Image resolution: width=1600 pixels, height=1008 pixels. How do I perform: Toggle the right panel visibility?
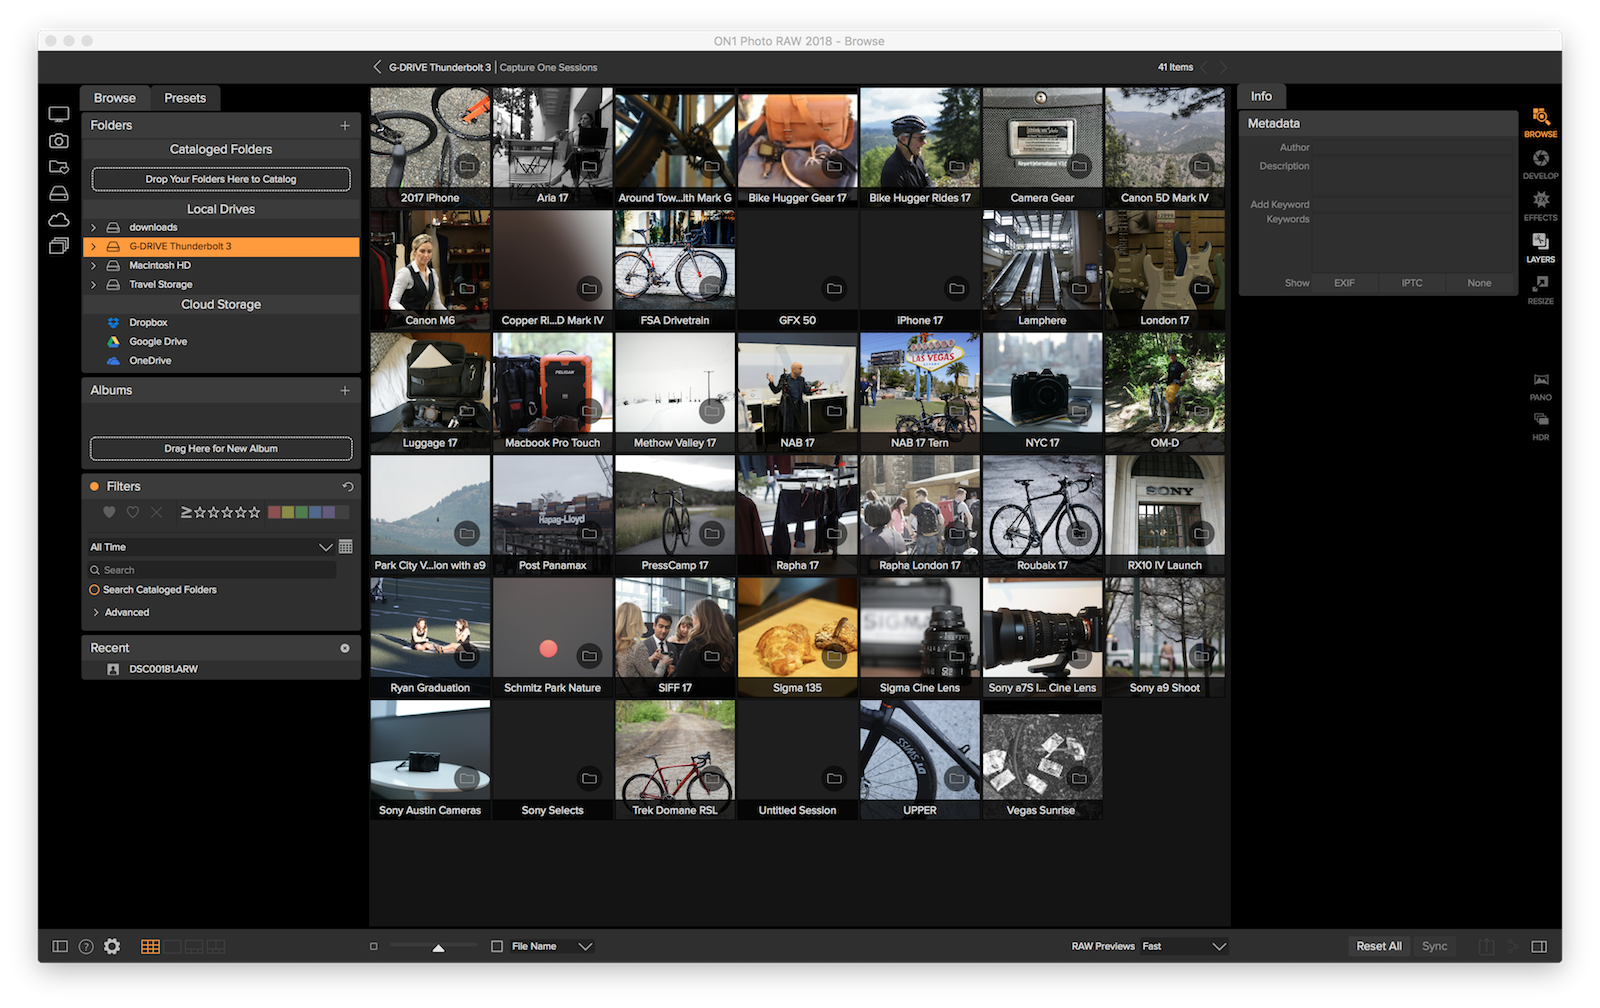1539,946
